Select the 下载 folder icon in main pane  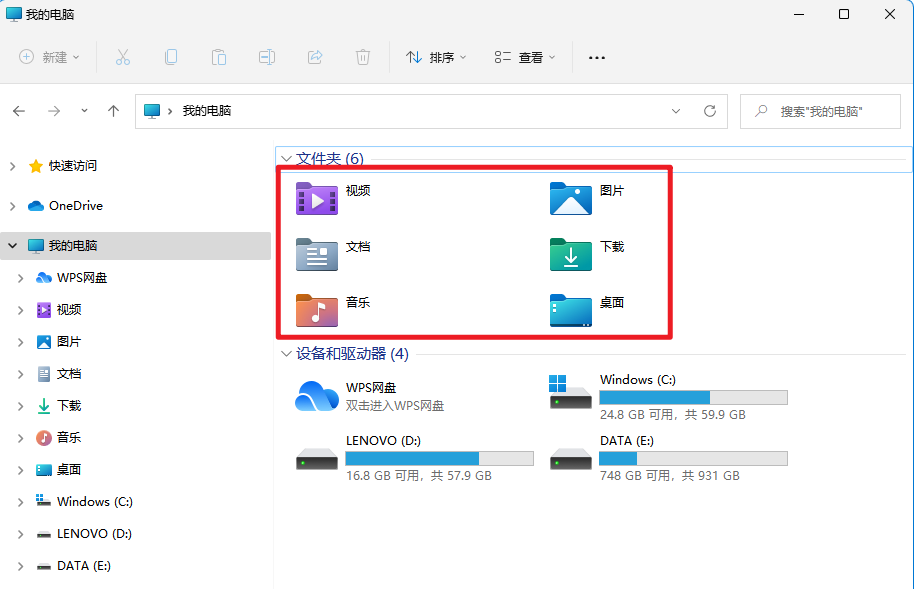(571, 255)
